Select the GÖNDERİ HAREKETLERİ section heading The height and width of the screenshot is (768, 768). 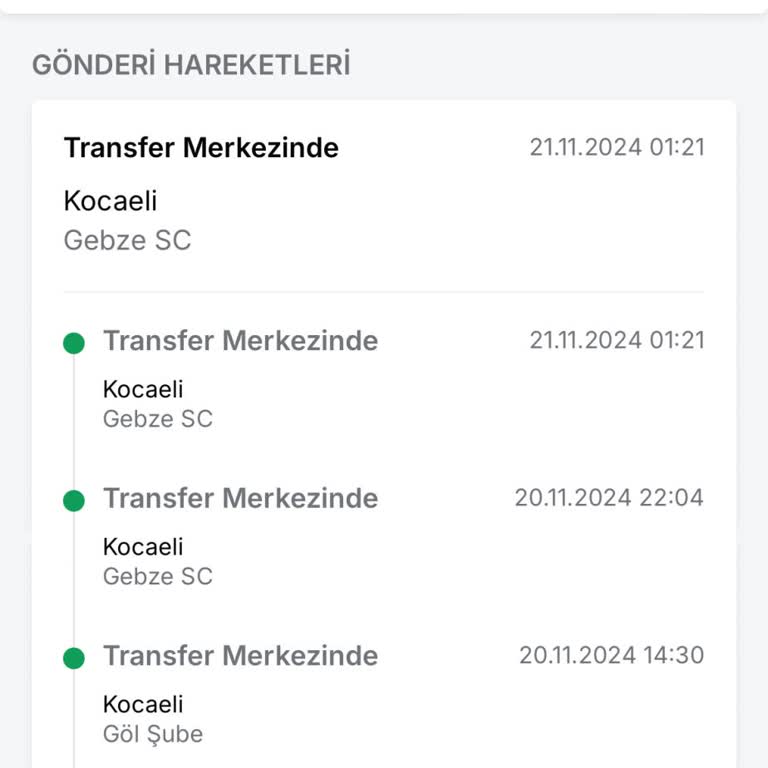click(191, 65)
